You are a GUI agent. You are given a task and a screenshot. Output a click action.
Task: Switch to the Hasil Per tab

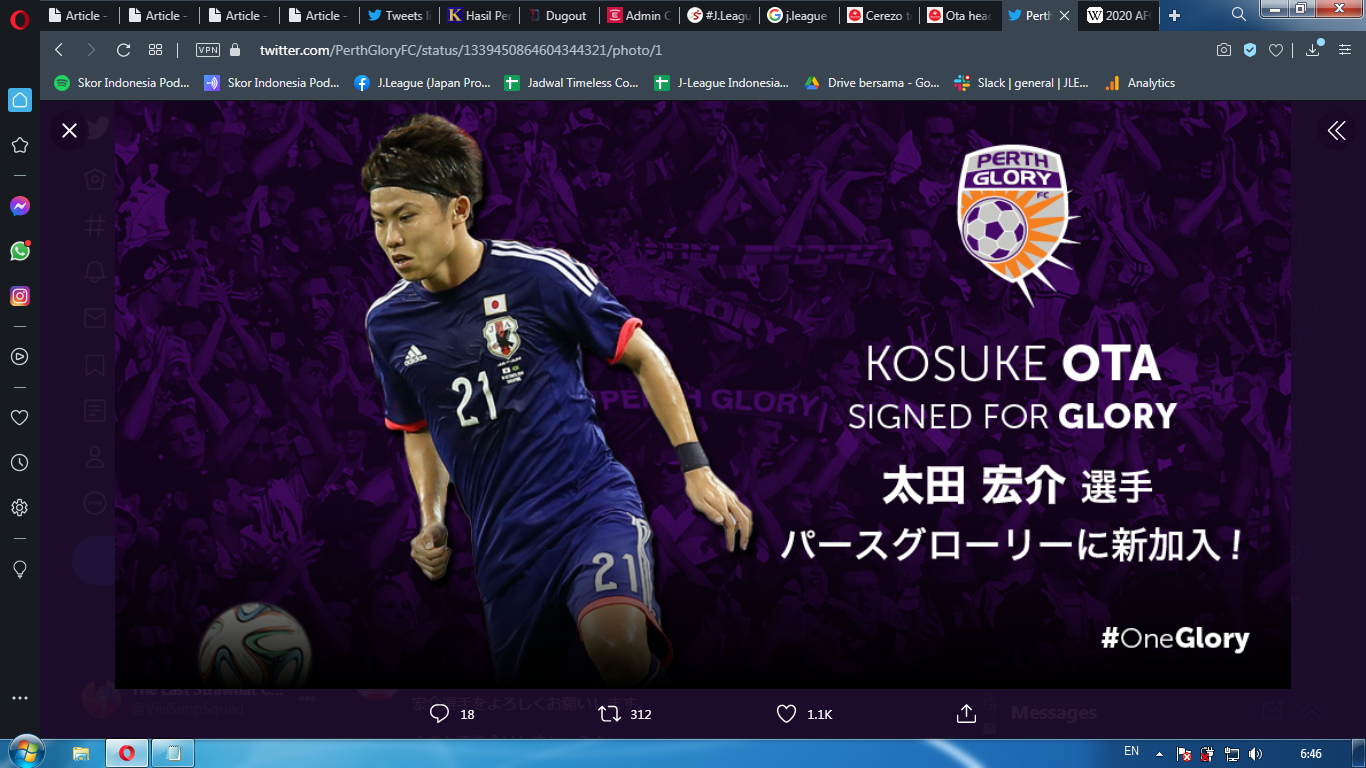point(480,15)
